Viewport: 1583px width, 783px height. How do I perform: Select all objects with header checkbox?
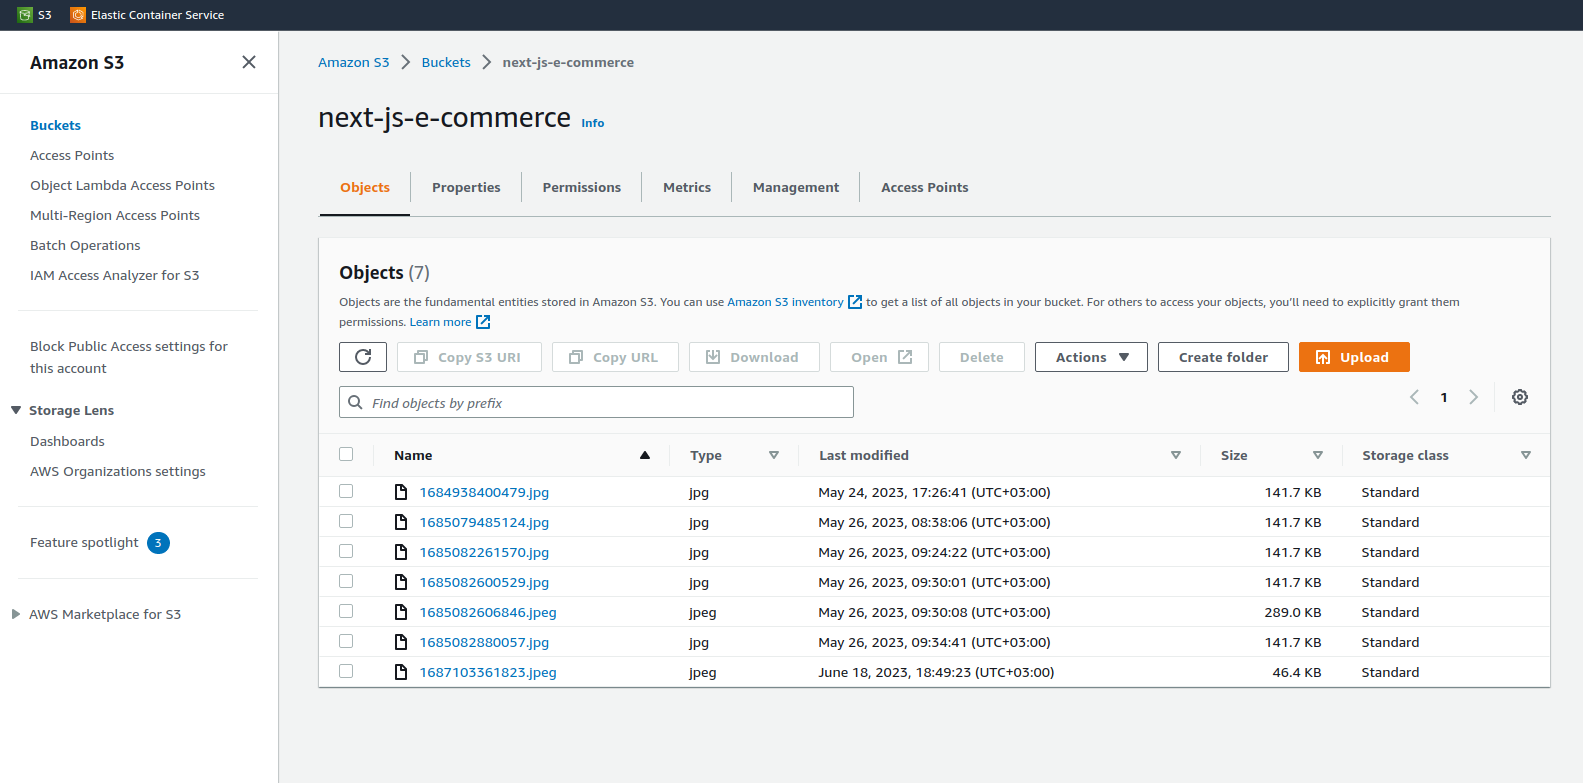(346, 454)
